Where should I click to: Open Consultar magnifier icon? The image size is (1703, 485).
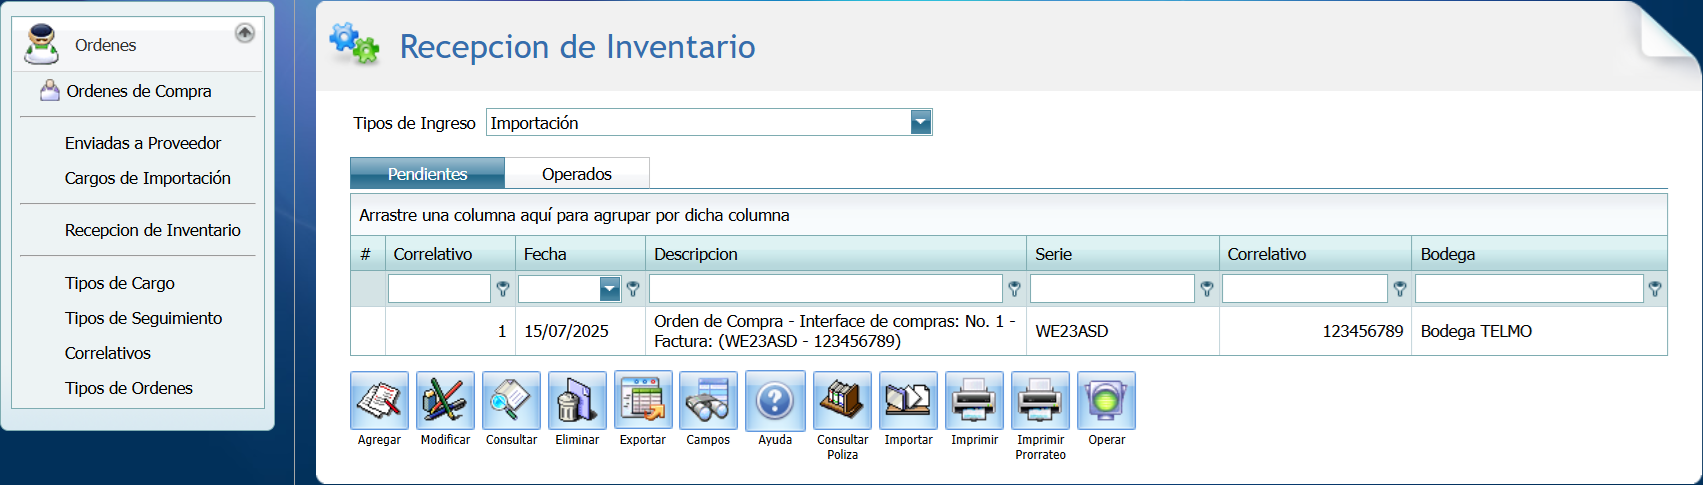click(511, 401)
